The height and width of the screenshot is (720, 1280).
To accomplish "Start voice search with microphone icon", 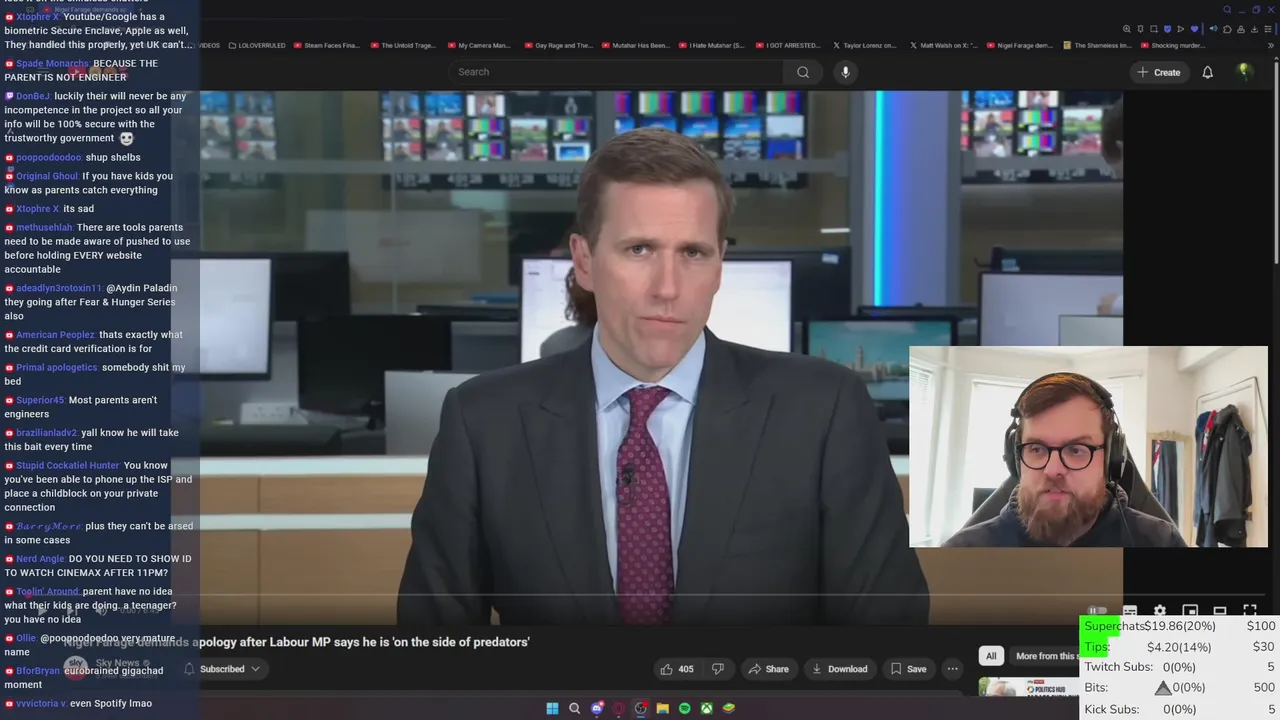I will (x=845, y=72).
